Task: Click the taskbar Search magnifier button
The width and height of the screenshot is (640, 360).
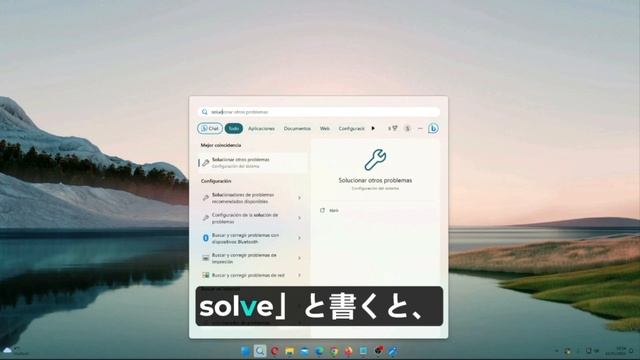Action: click(260, 351)
